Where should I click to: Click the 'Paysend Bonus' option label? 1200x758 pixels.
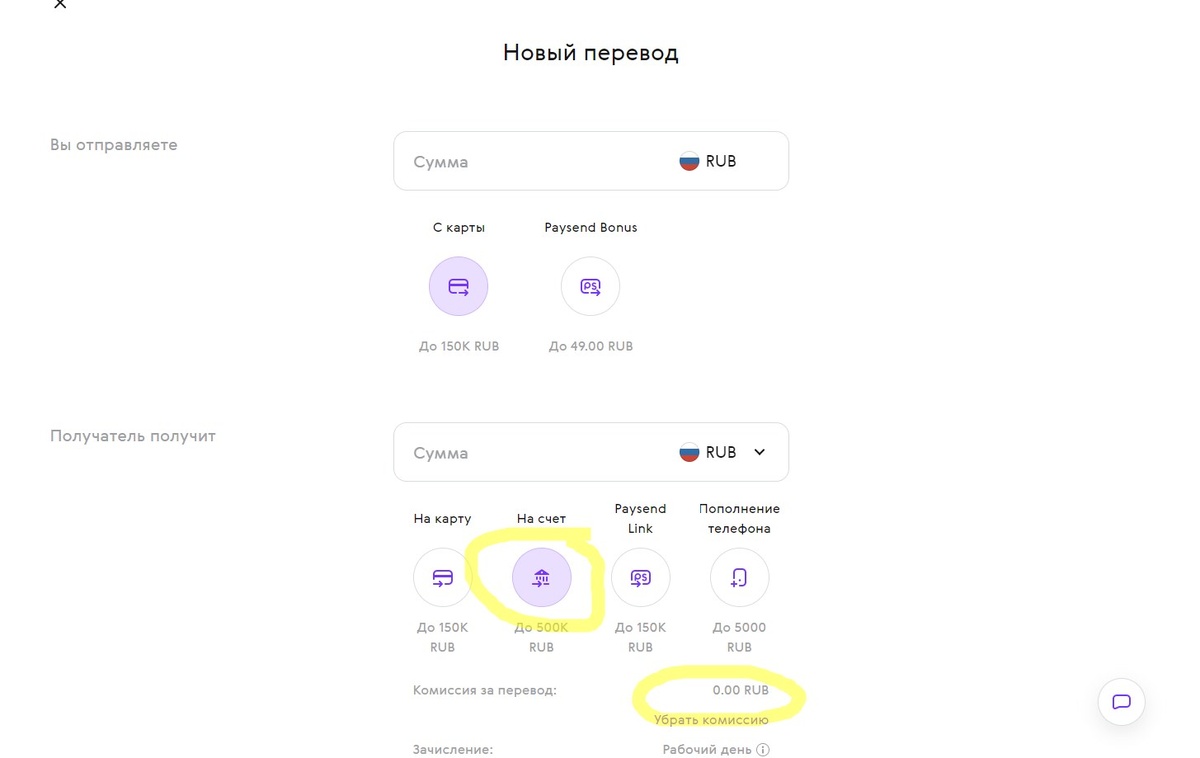pos(590,227)
